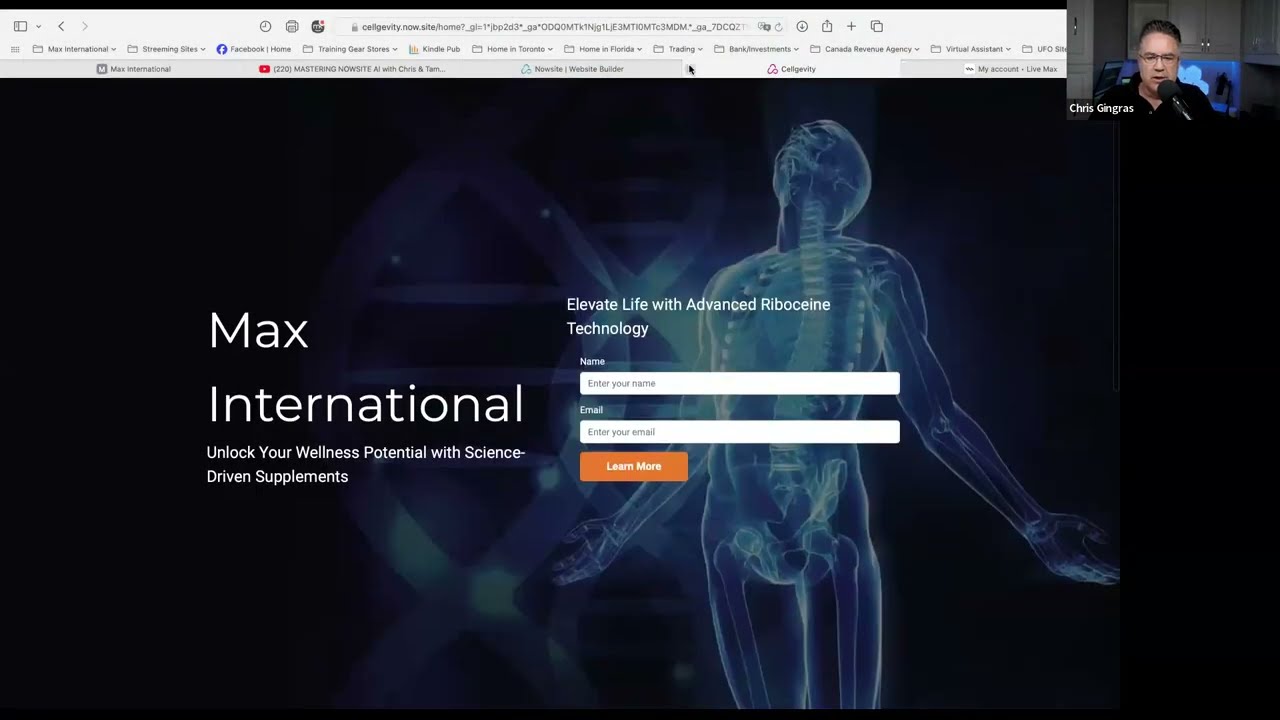Screen dimensions: 1280x720
Task: Click the Max International page heading
Action: point(365,367)
